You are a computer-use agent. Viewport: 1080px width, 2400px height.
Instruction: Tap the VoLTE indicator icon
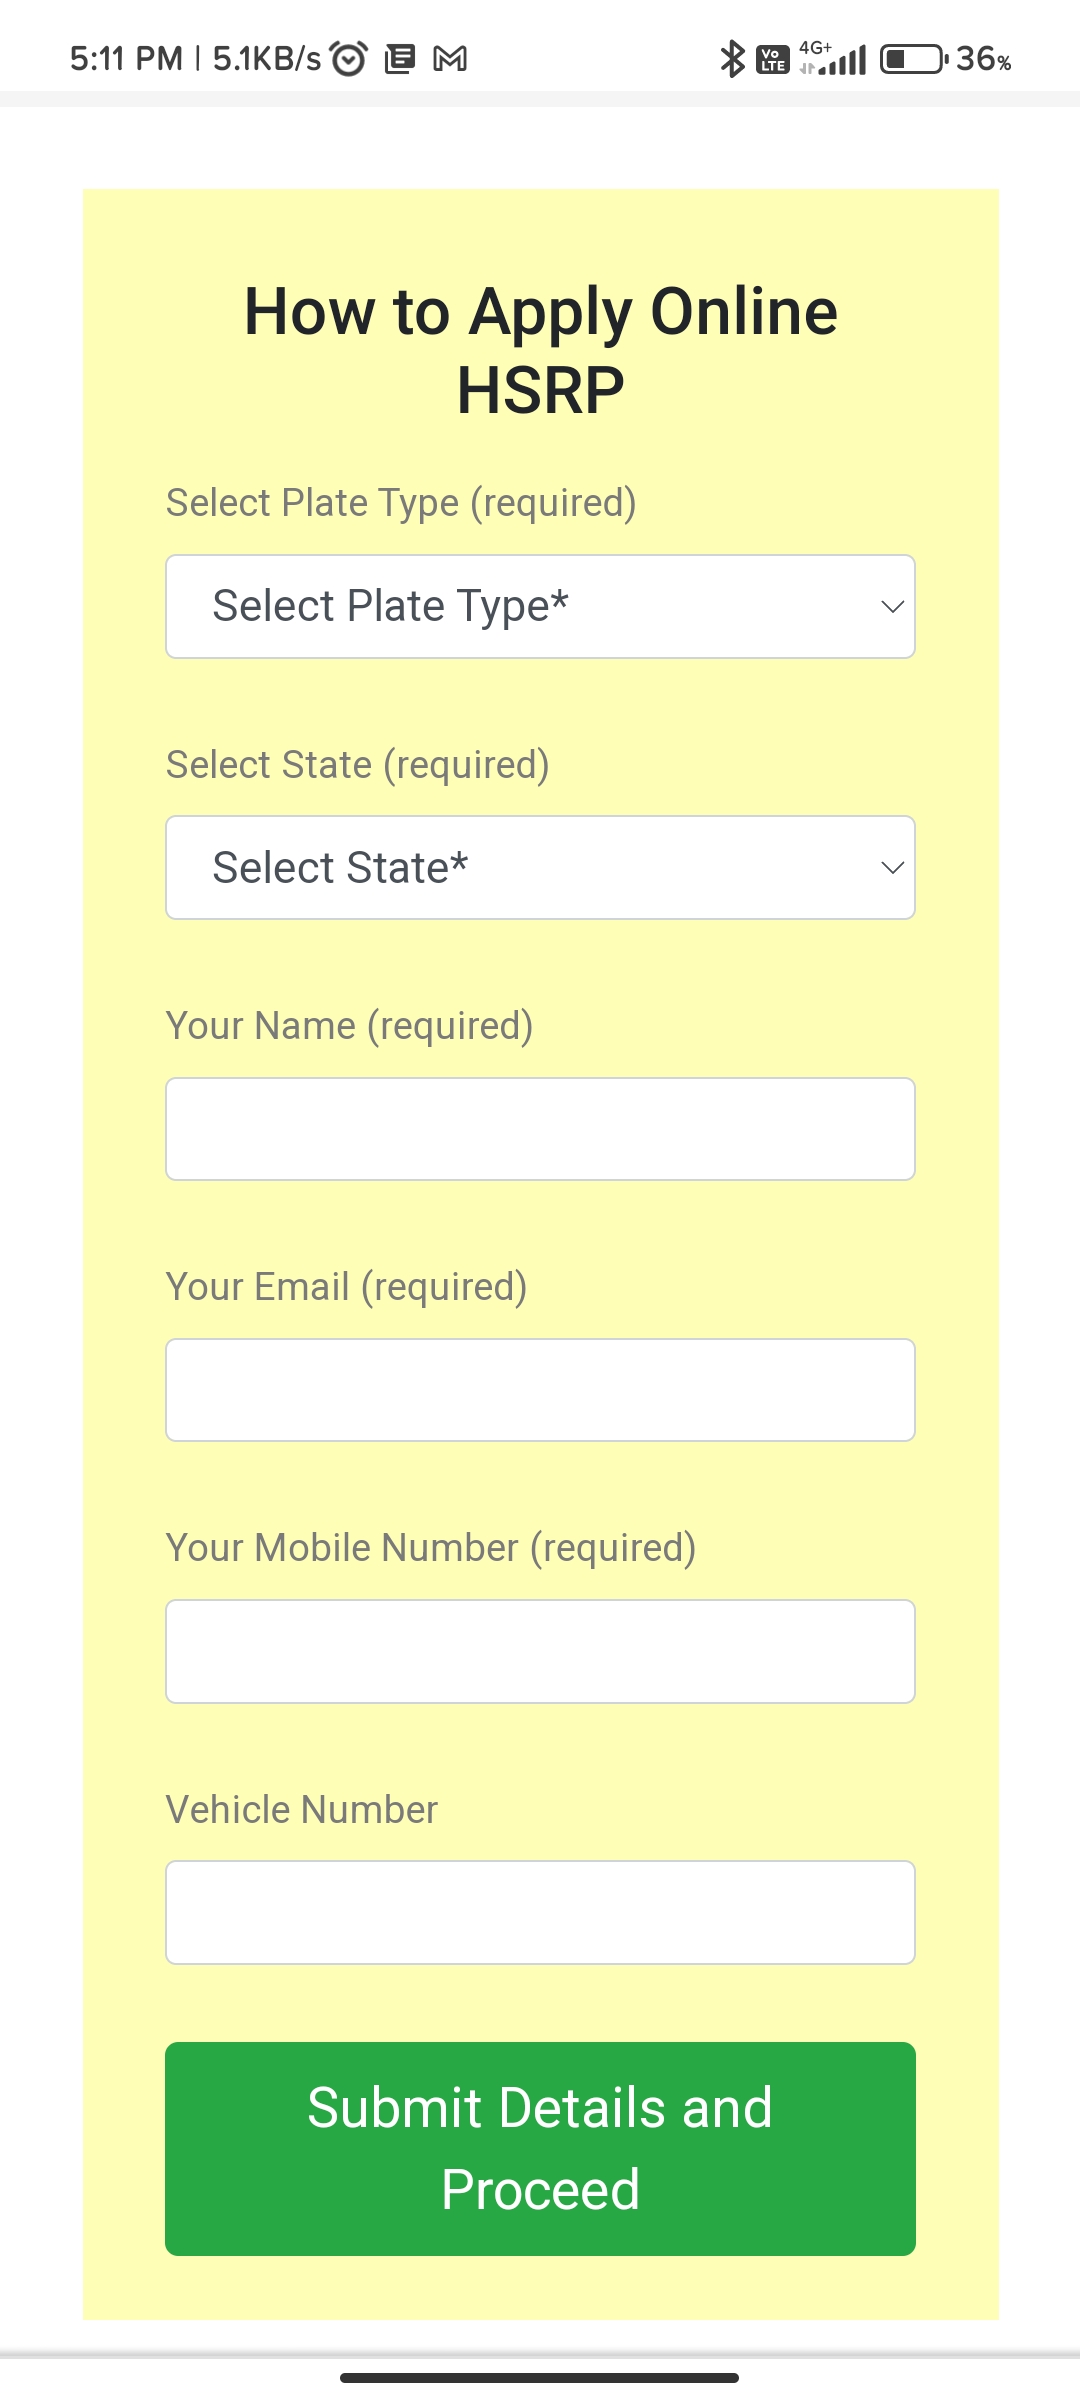(773, 59)
